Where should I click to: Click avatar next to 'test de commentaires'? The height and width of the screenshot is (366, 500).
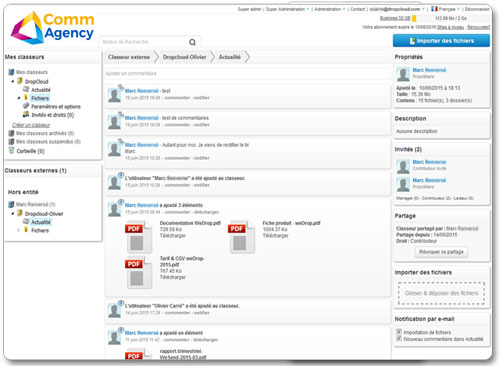tap(114, 122)
